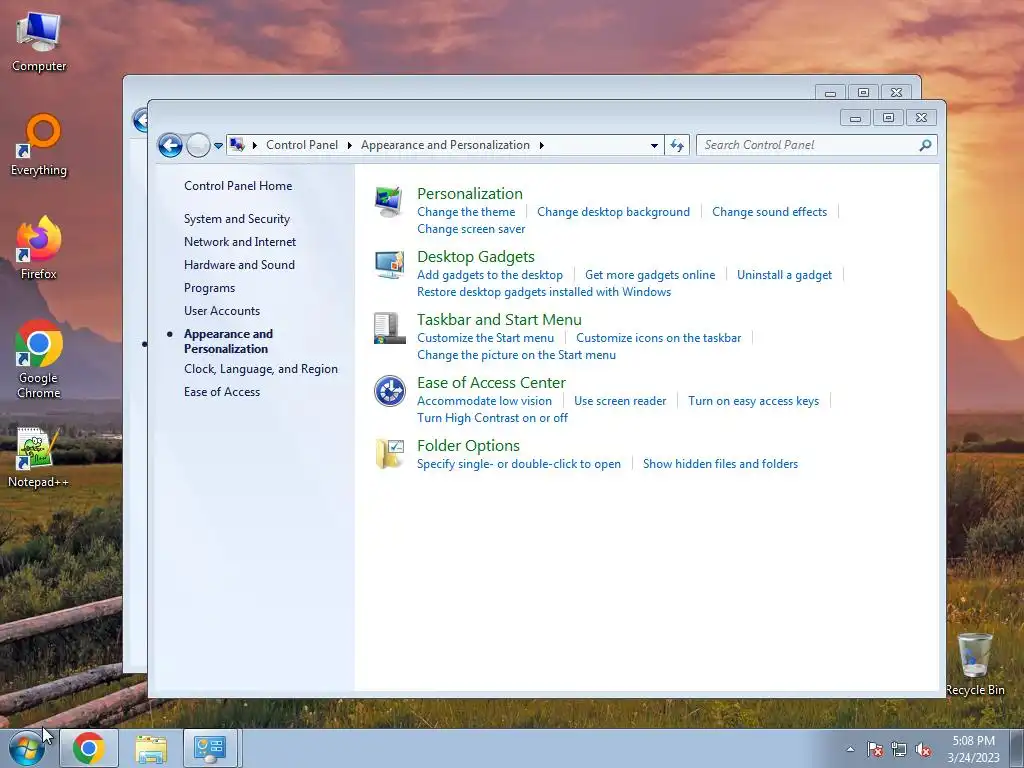Viewport: 1024px width, 768px height.
Task: Click Change the picture on Start menu
Action: point(516,355)
